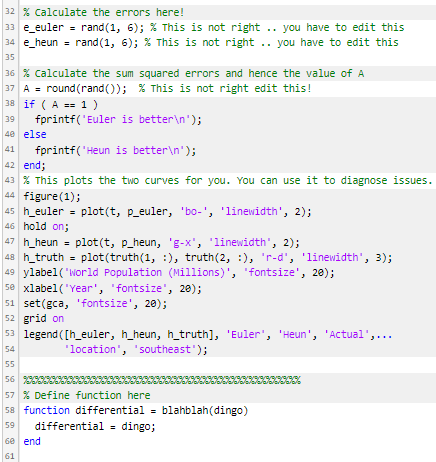Screen dimensions: 436x462
Task: Click the 'Define function here' comment
Action: pos(87,395)
